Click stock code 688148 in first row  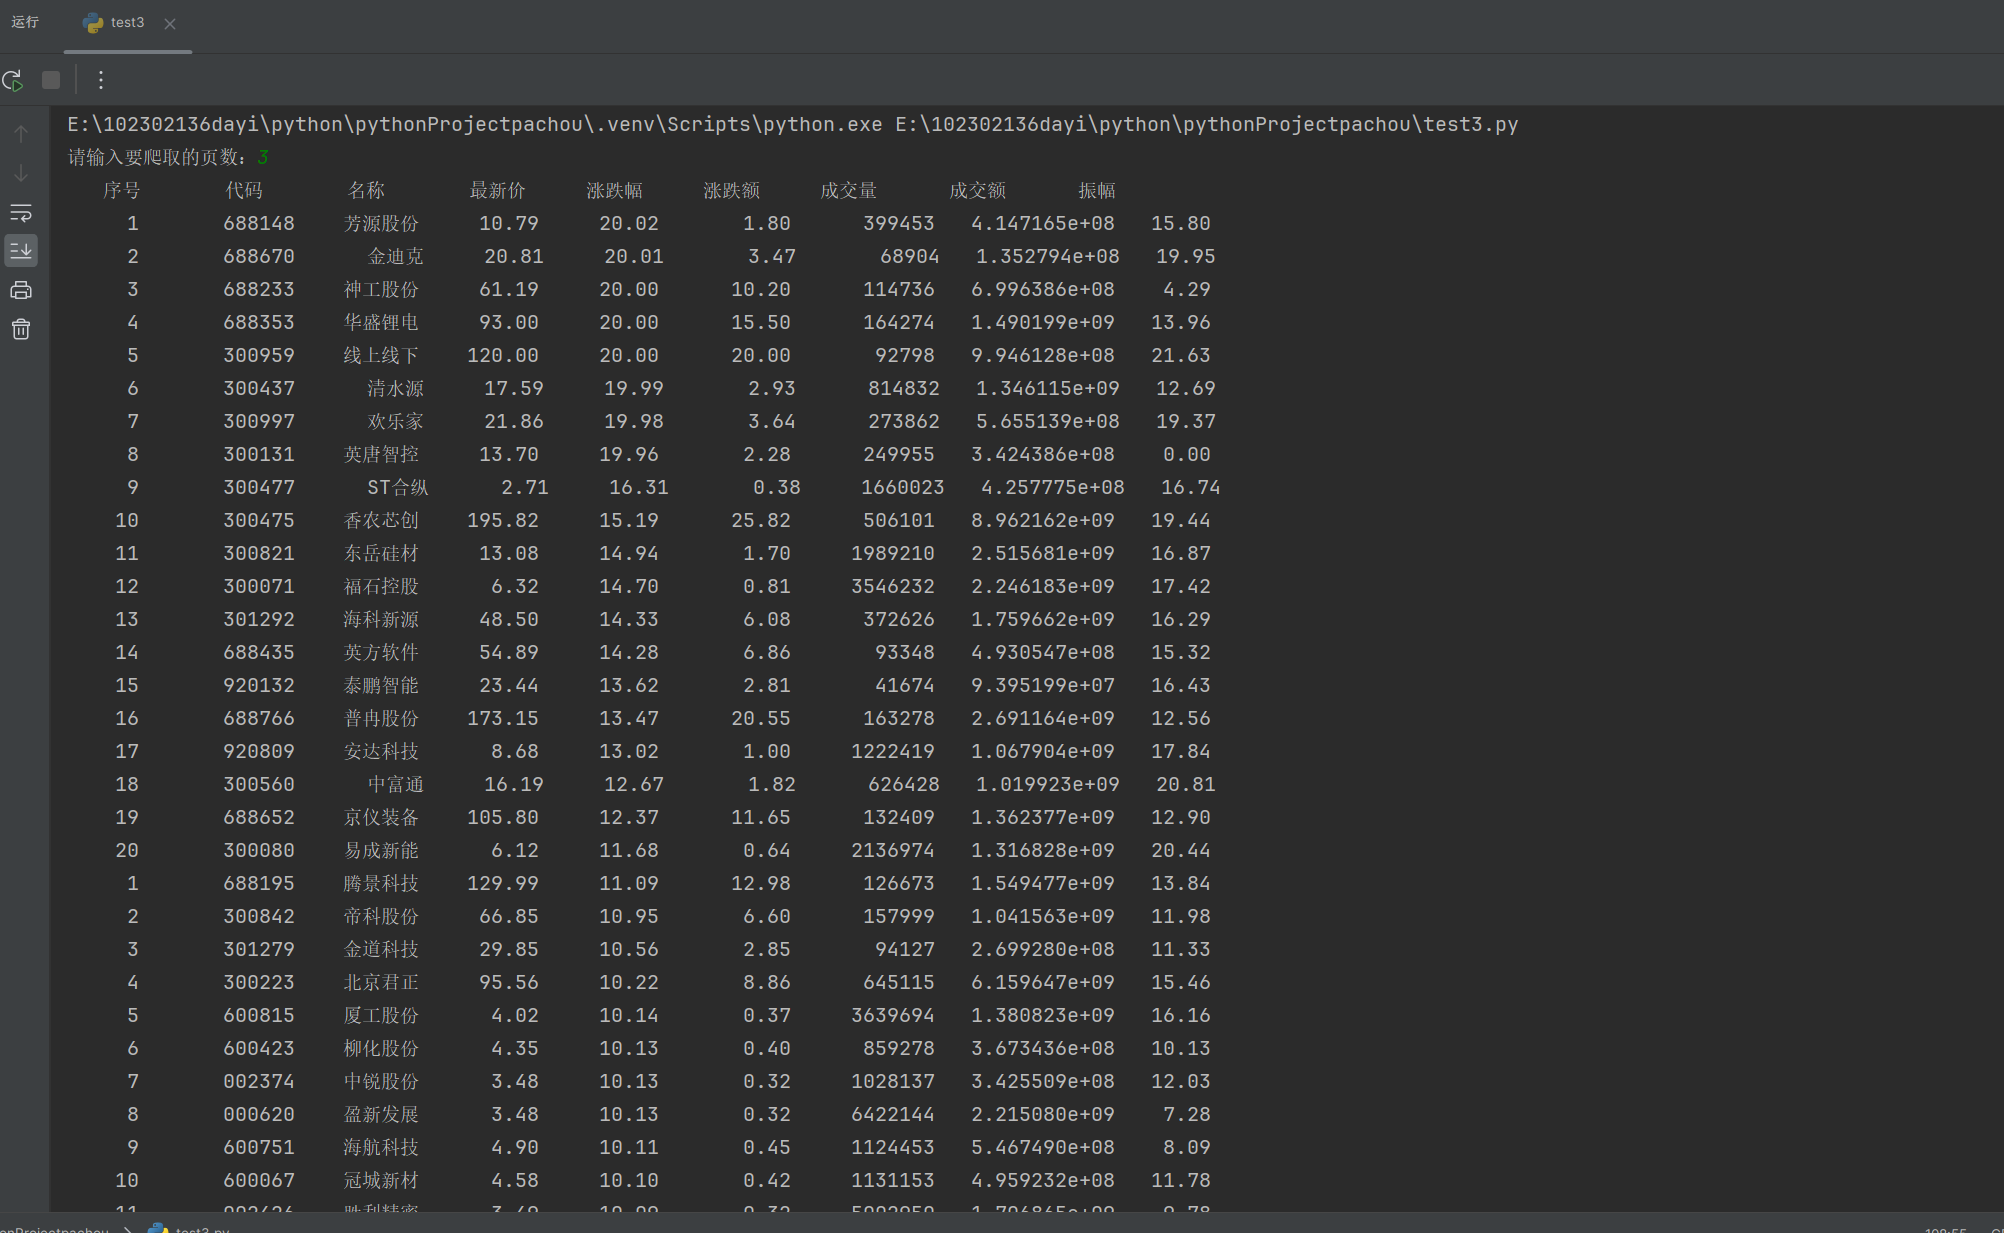[259, 223]
